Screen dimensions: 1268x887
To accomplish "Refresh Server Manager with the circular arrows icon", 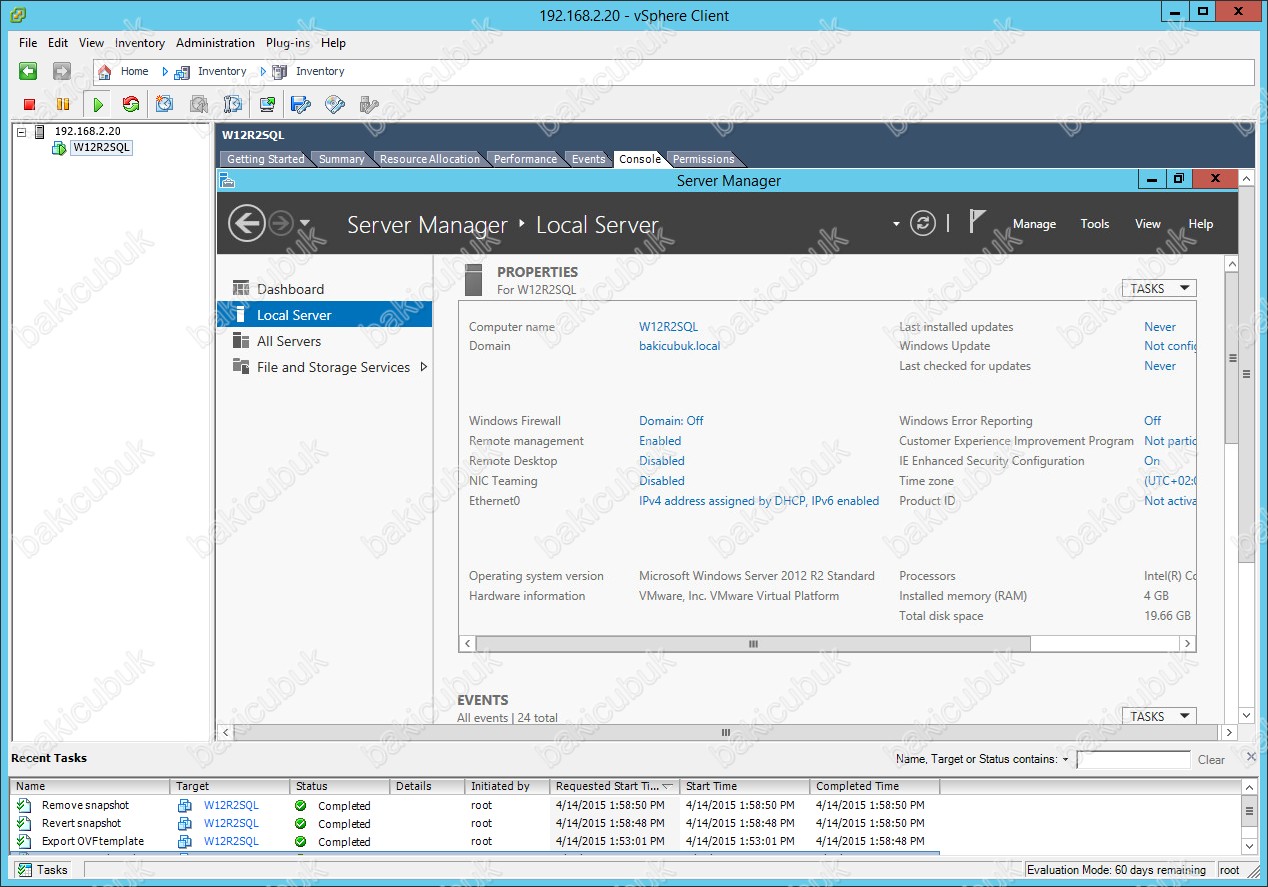I will click(923, 224).
